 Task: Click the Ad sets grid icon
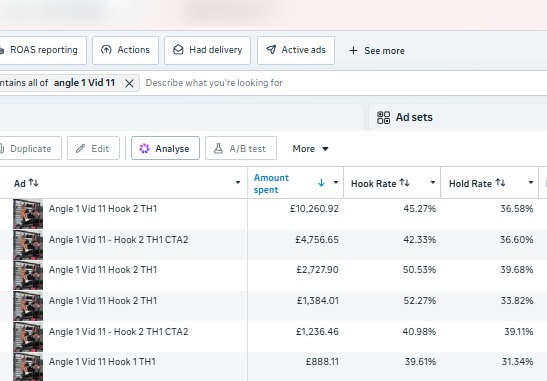[383, 118]
